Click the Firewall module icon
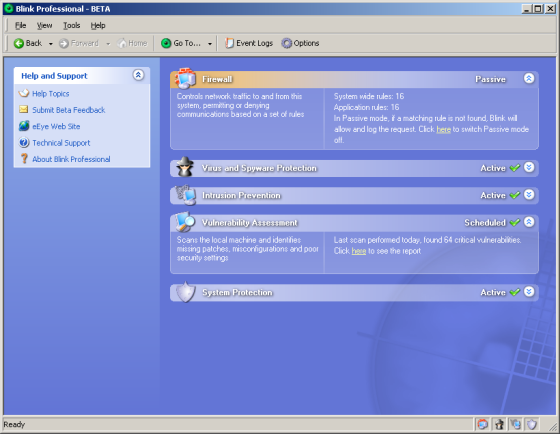Image resolution: width=560 pixels, height=434 pixels. (x=185, y=78)
